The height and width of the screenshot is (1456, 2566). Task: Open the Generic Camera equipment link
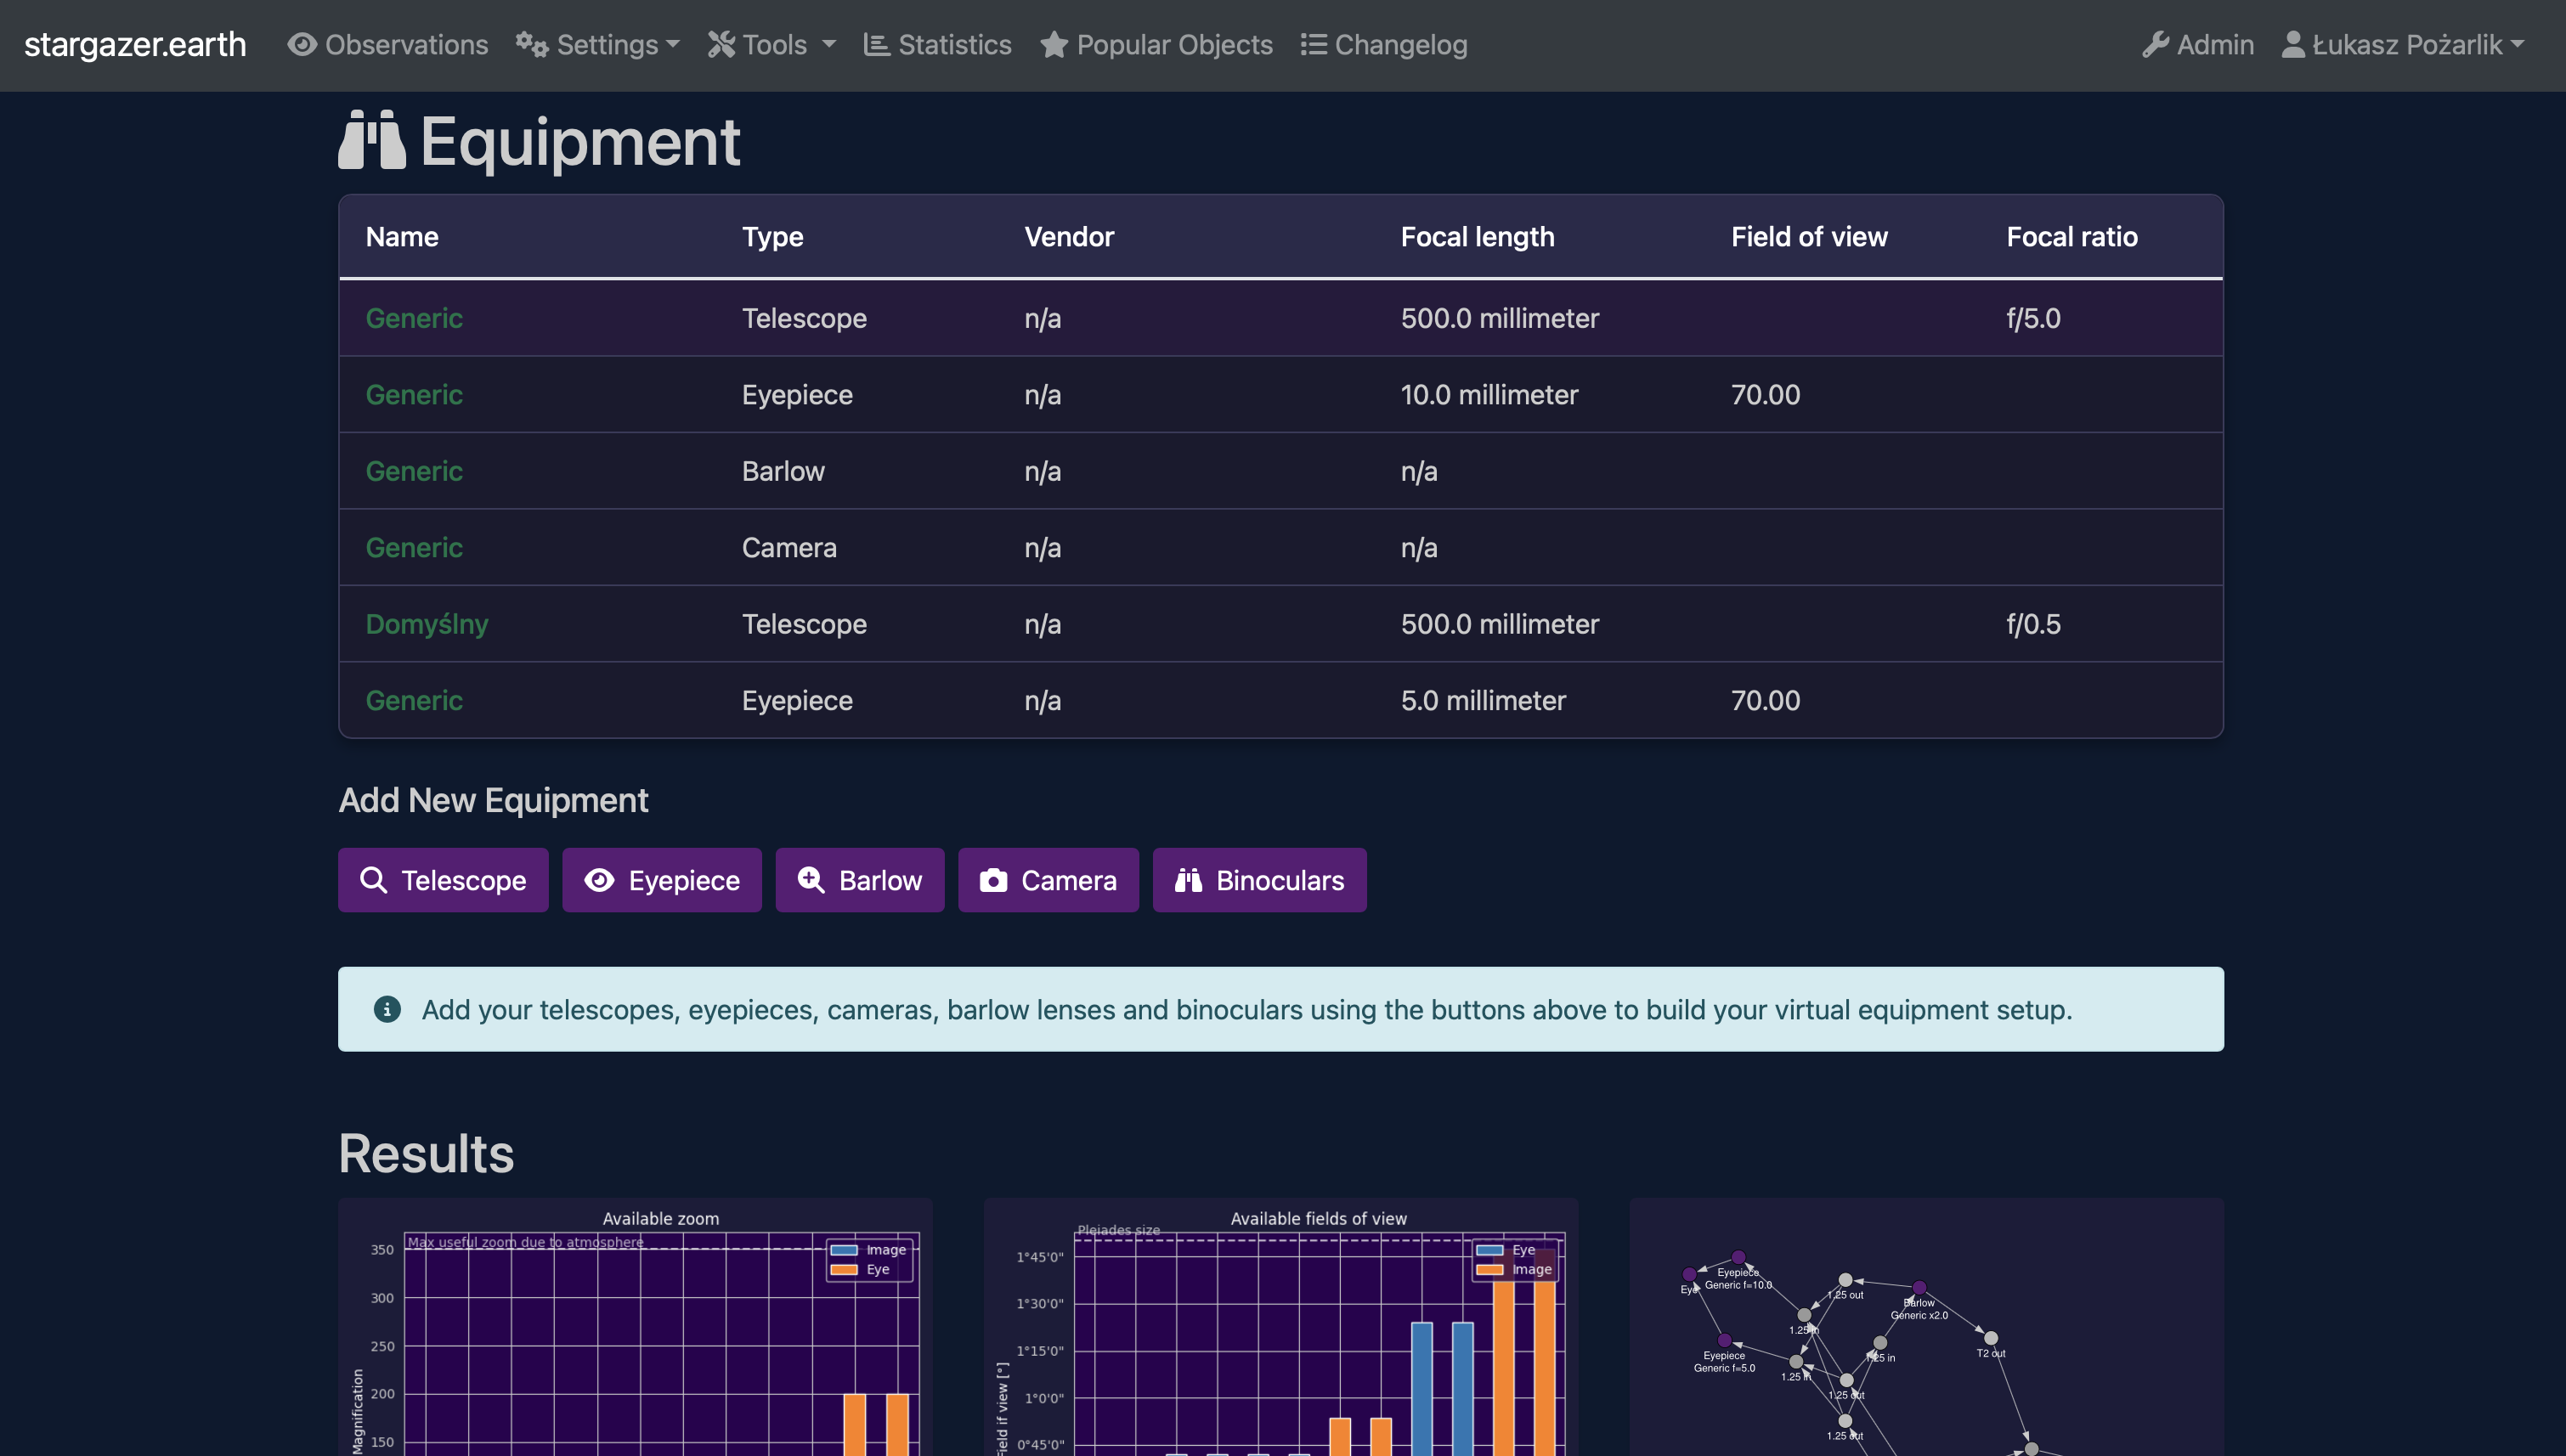pyautogui.click(x=414, y=547)
